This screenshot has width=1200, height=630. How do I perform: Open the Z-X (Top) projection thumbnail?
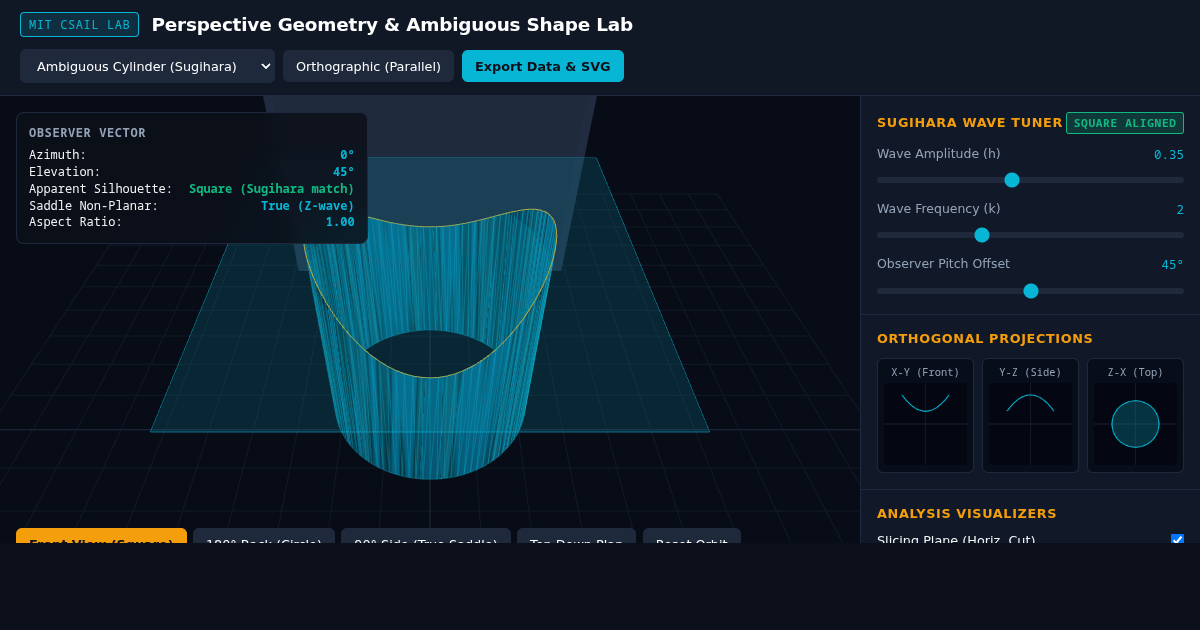1135,416
